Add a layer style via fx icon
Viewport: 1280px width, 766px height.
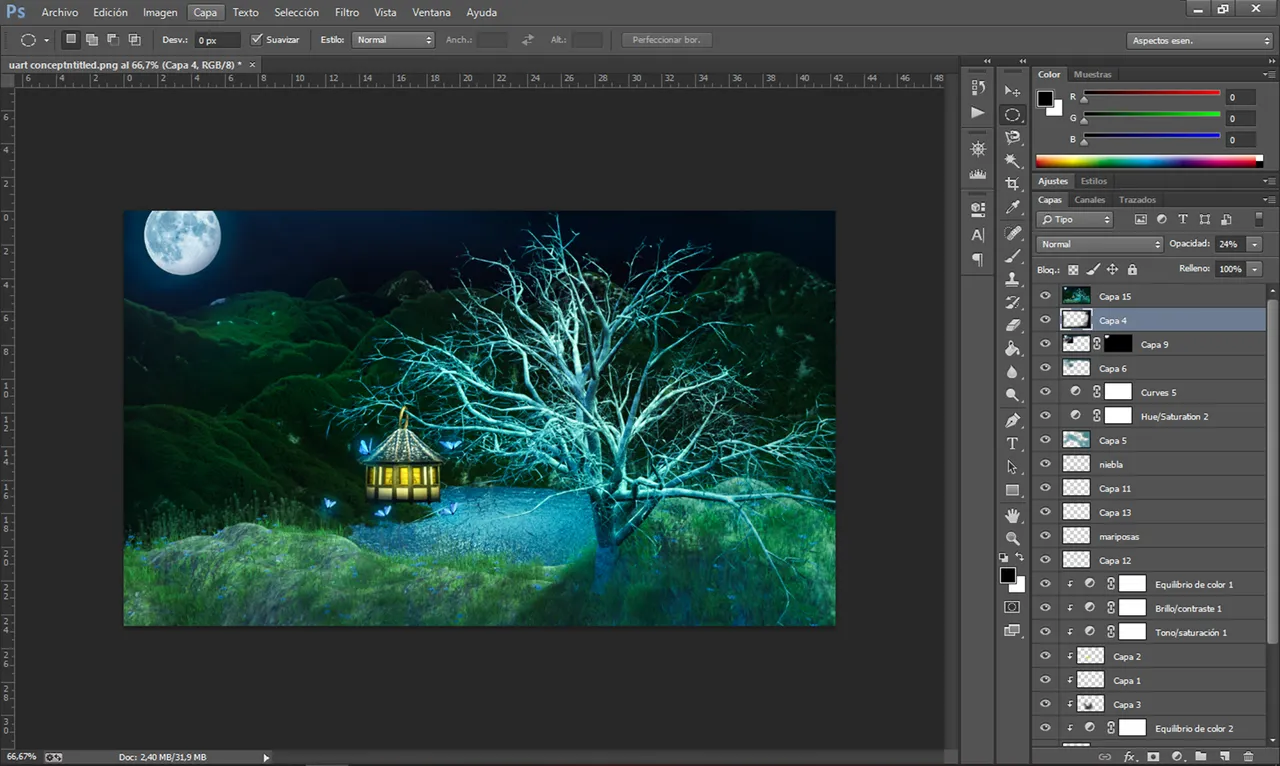tap(1130, 757)
